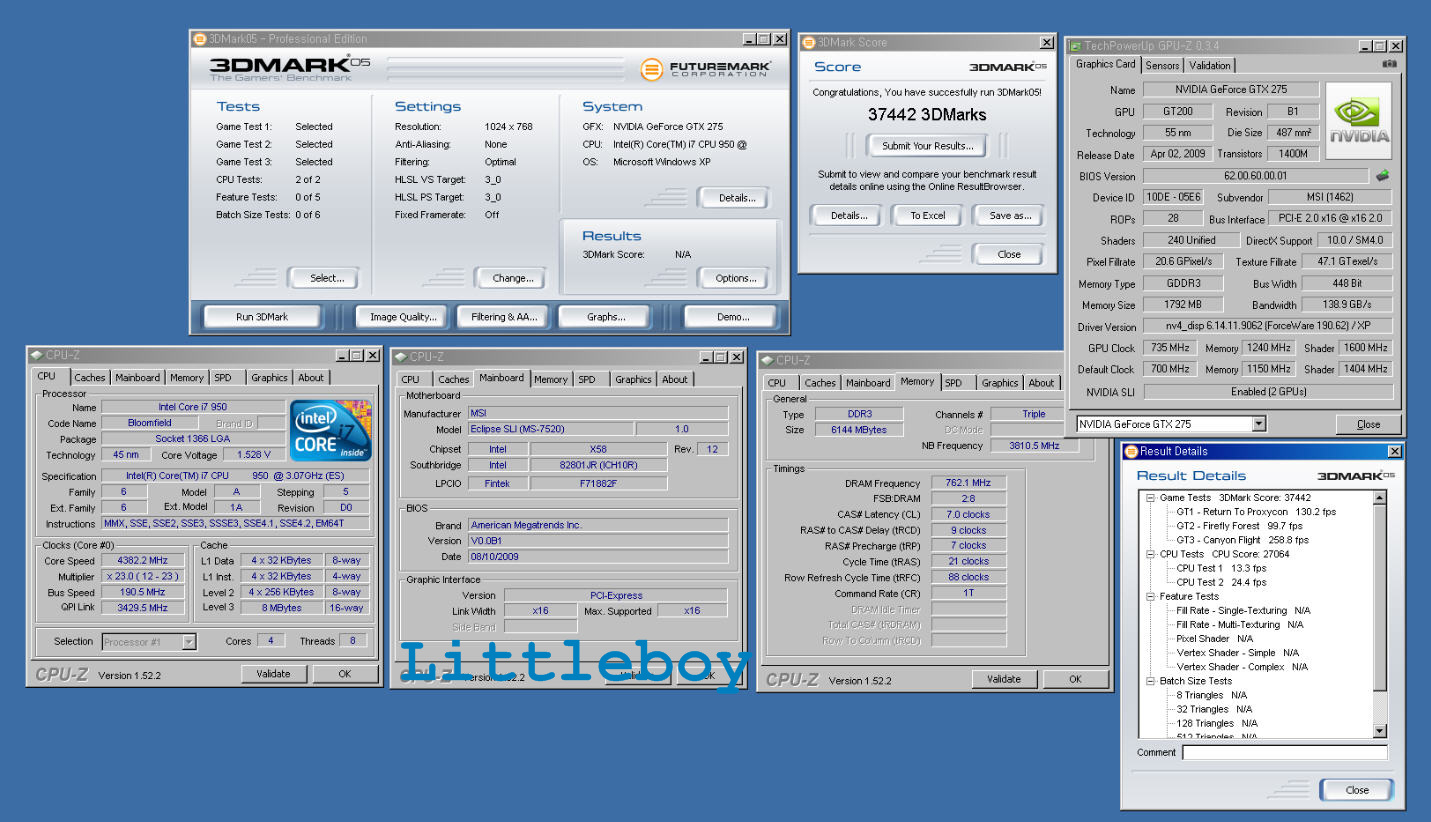This screenshot has width=1431, height=822.
Task: Open CPU tab in the CPU-Z Memory window
Action: coord(777,383)
